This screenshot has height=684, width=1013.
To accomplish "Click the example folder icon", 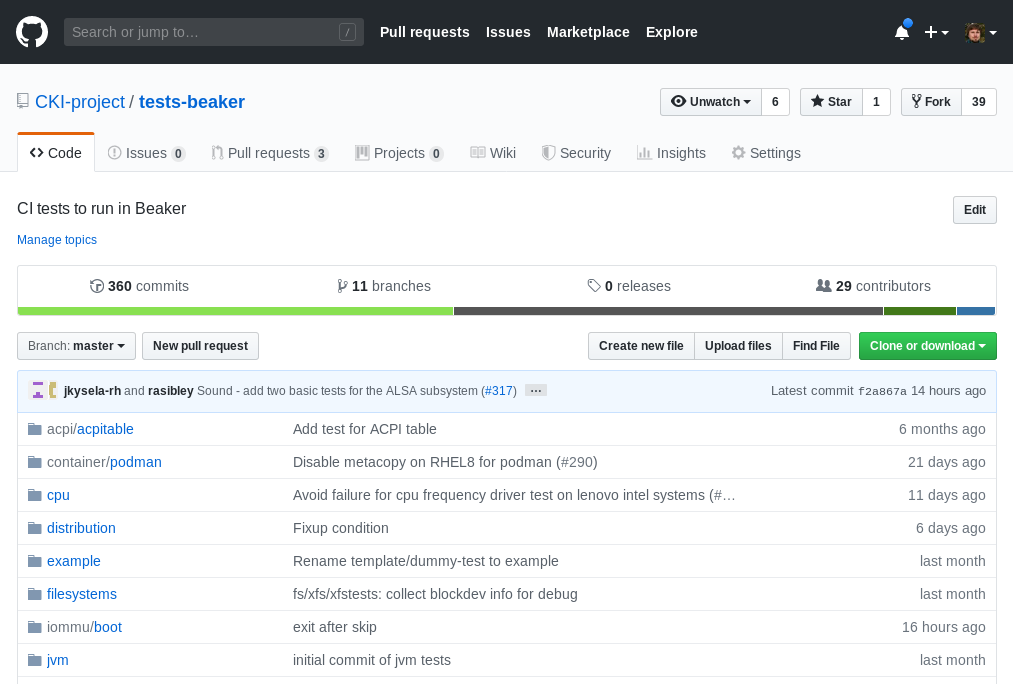I will coord(35,561).
